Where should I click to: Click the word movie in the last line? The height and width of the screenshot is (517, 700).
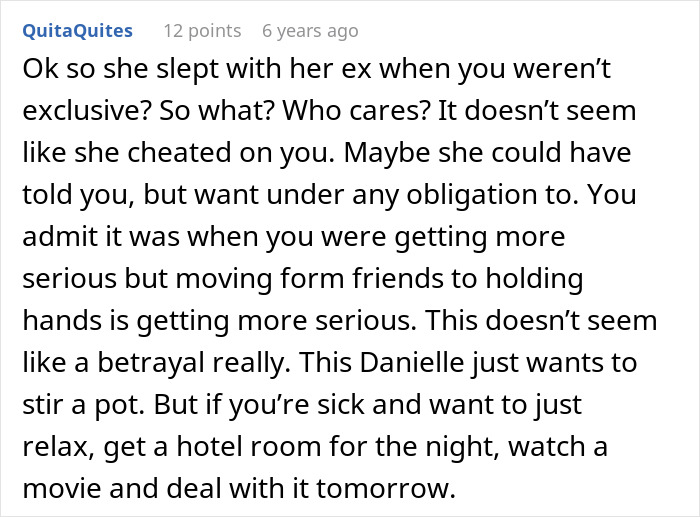(x=62, y=488)
